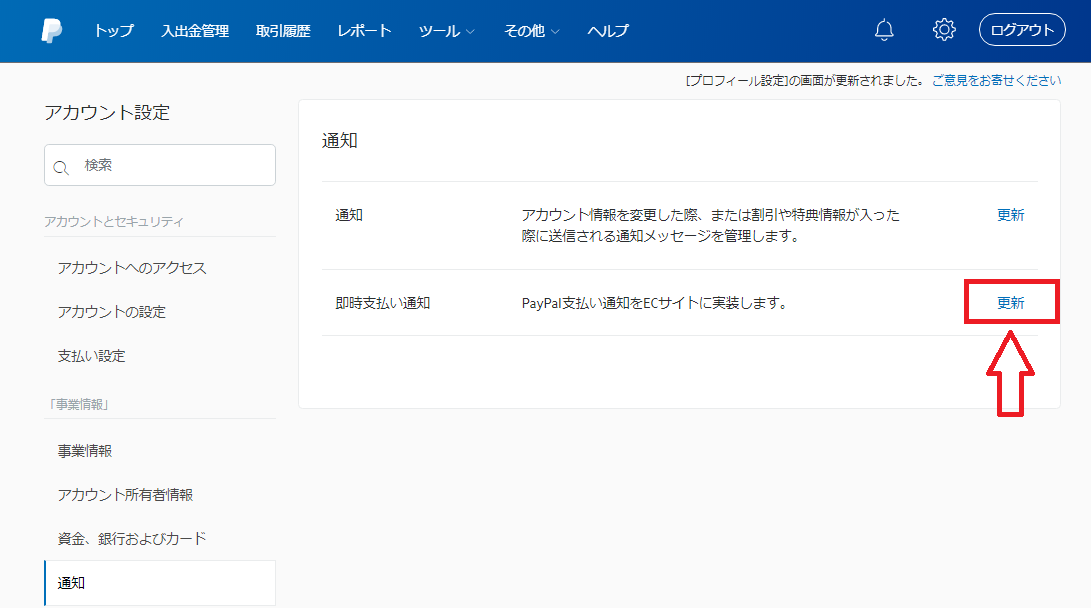The width and height of the screenshot is (1091, 608).
Task: Click the PayPal logo icon
Action: tap(51, 31)
